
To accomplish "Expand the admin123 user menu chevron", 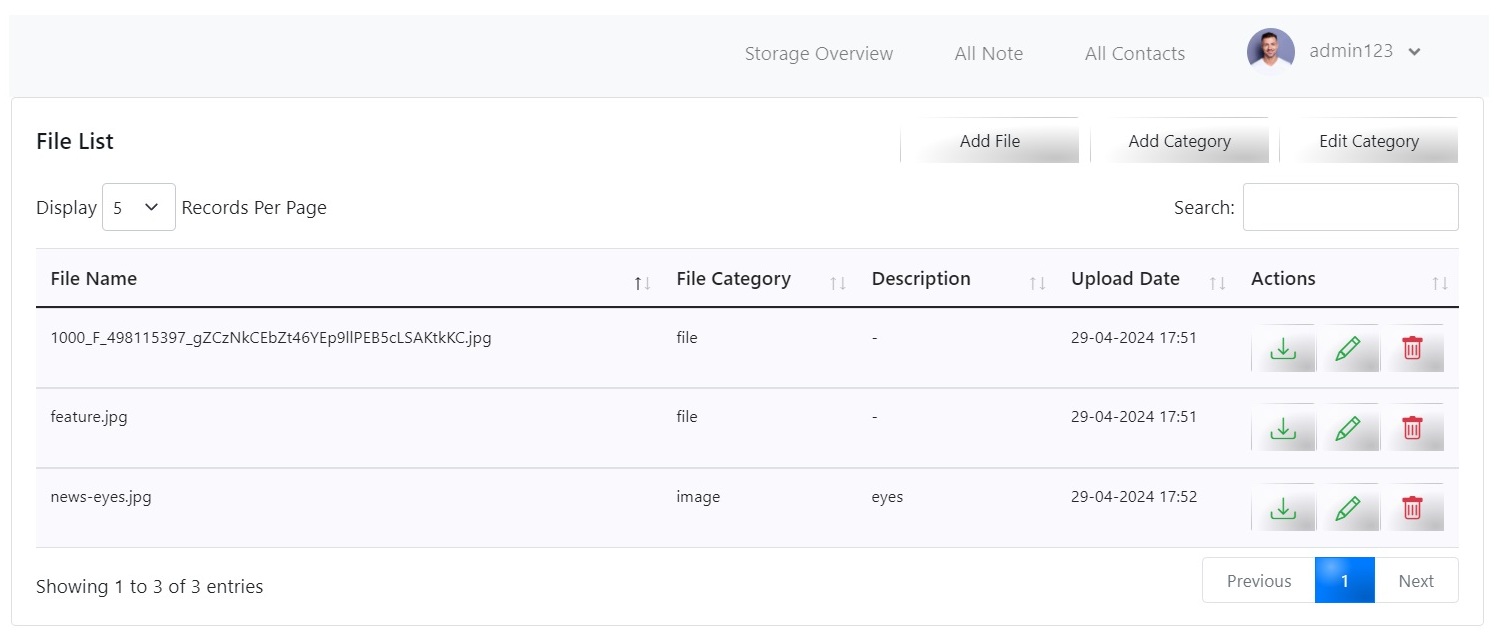I will [x=1414, y=52].
